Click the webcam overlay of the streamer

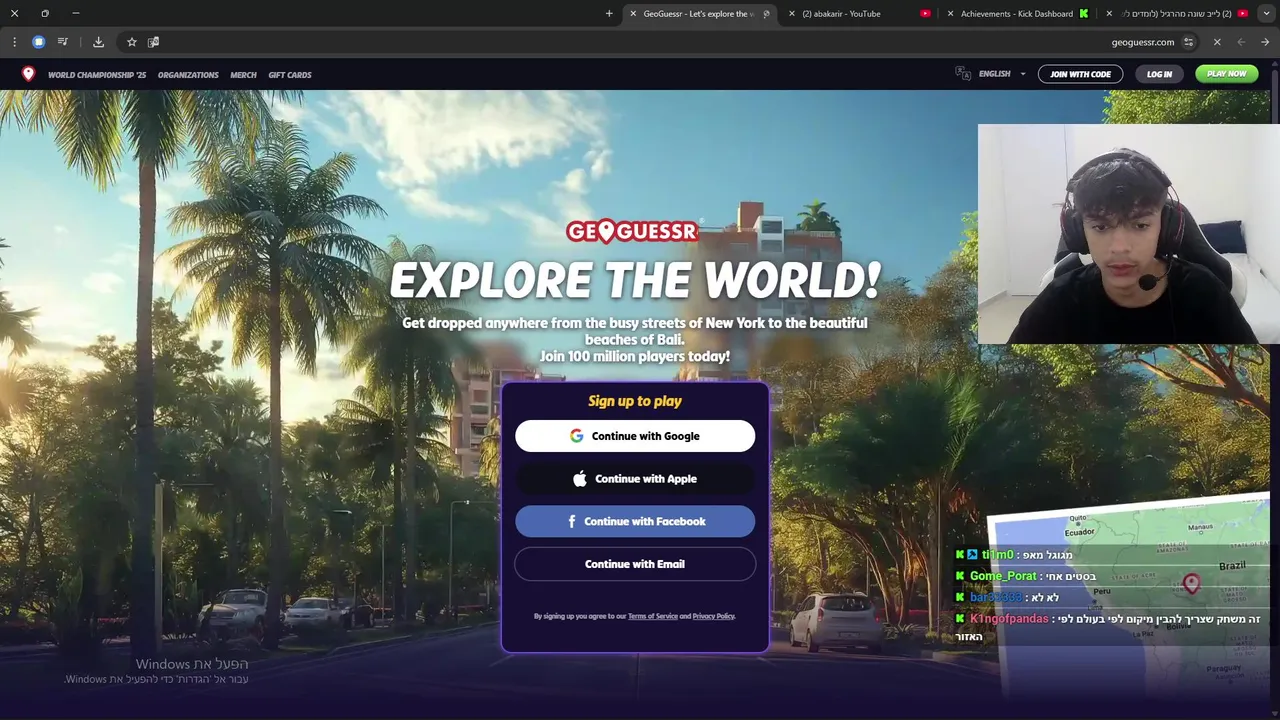point(1129,234)
